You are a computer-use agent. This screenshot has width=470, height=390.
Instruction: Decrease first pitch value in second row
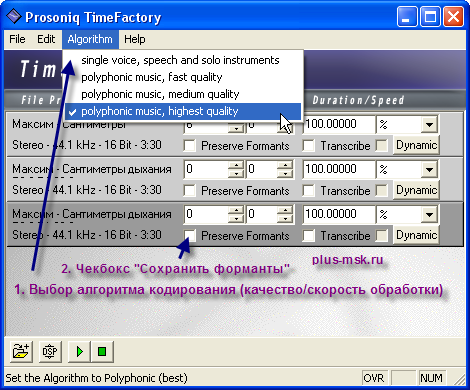[236, 173]
